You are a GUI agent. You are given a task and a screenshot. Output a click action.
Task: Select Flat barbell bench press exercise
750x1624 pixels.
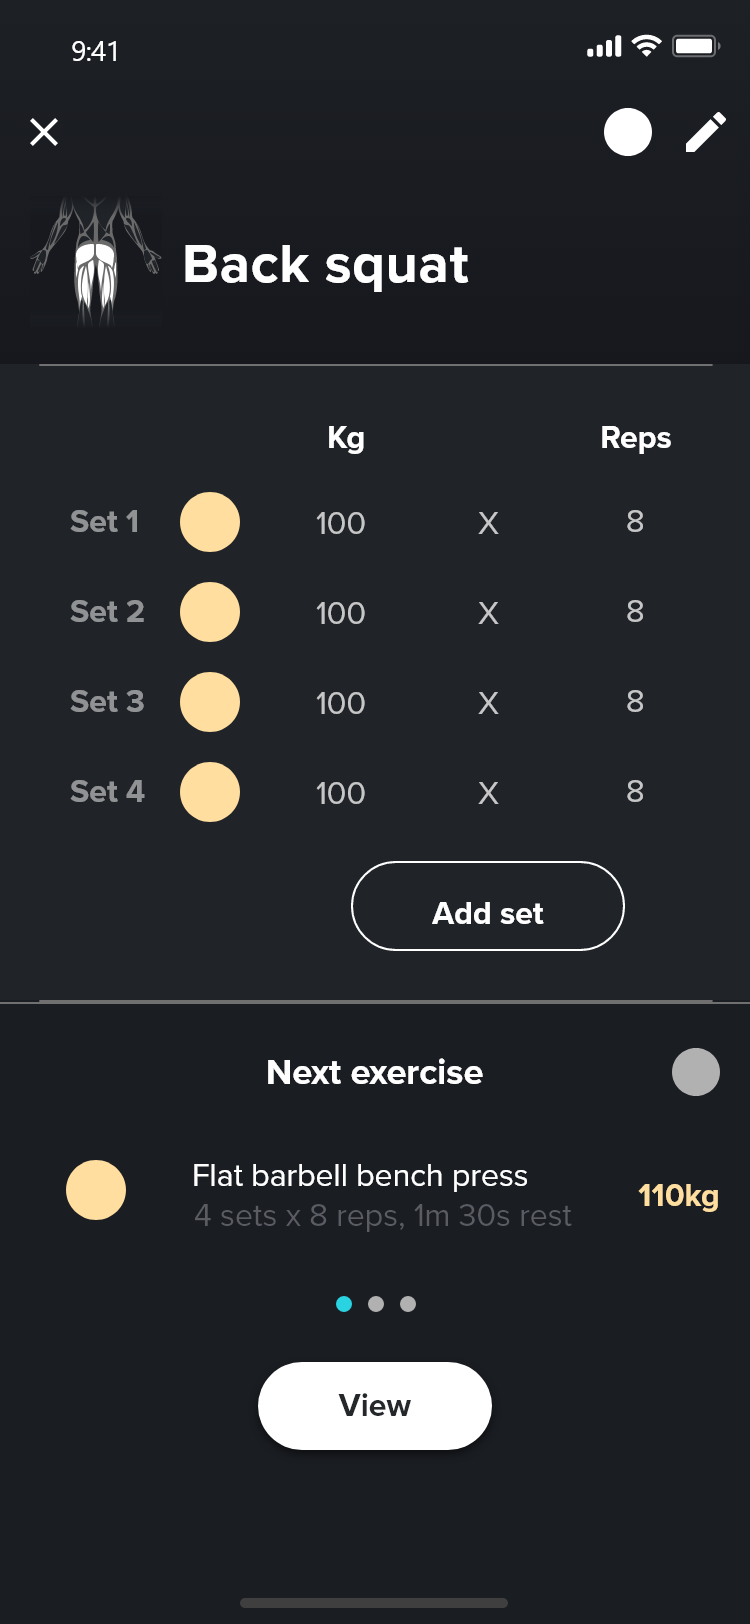coord(360,1177)
